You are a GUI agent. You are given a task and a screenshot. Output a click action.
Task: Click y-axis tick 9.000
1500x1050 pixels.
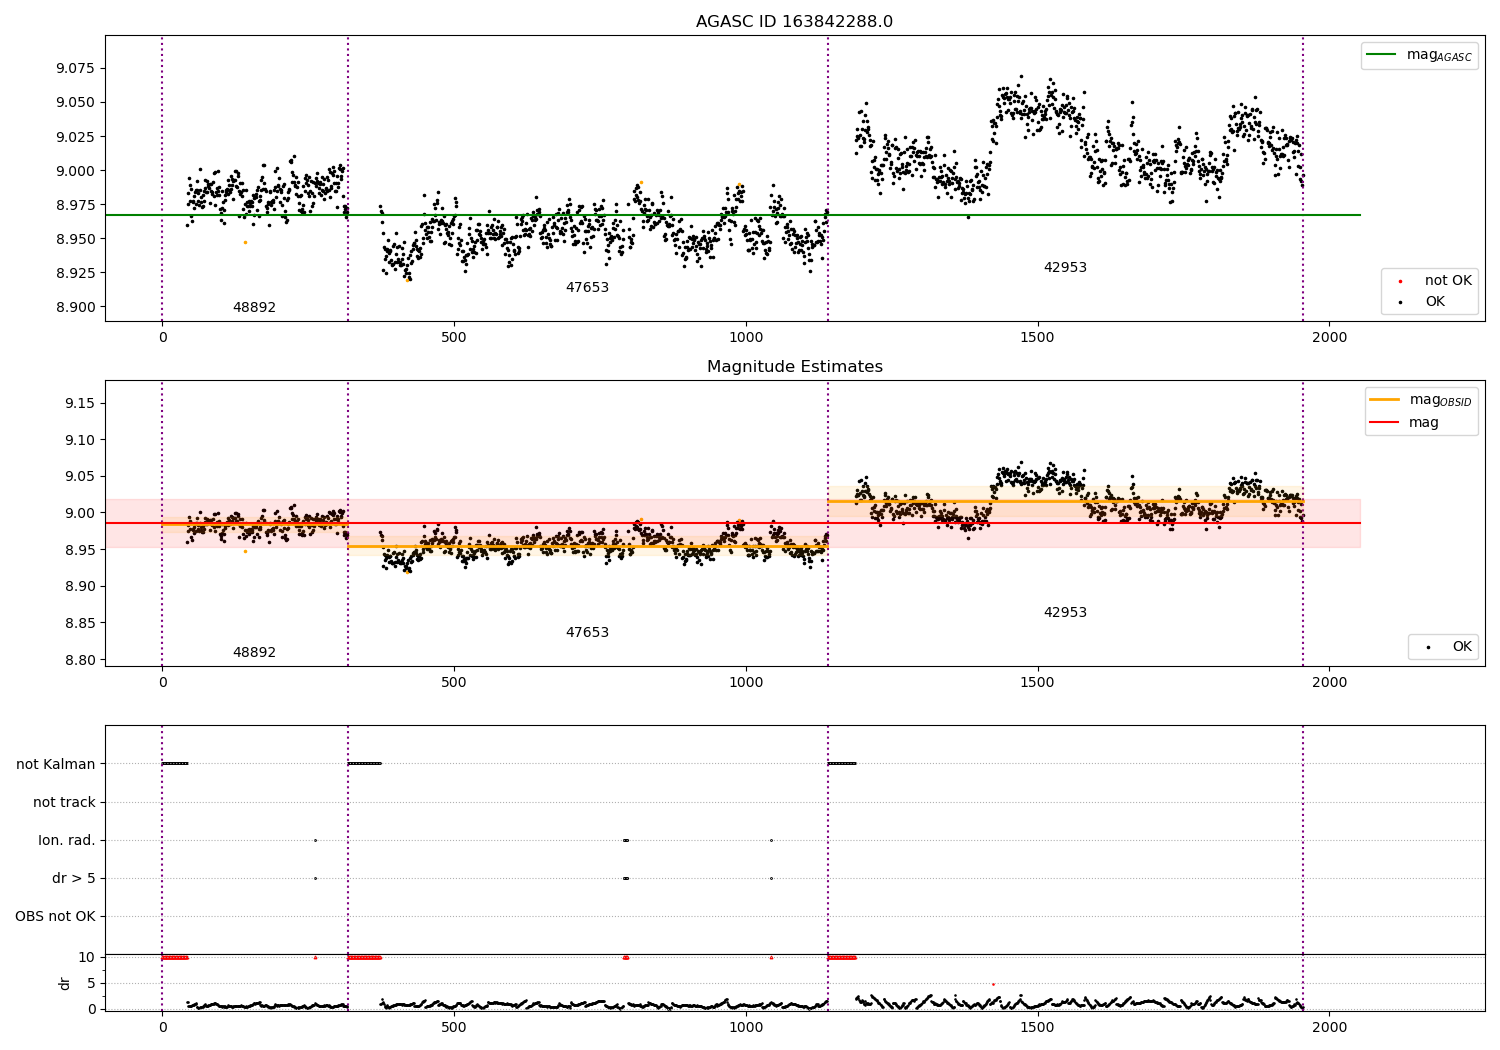tap(75, 171)
